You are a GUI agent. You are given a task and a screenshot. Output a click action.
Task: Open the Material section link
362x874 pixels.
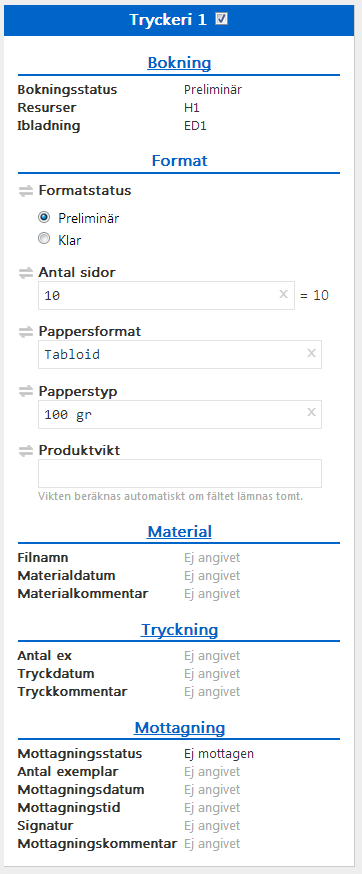pyautogui.click(x=179, y=531)
